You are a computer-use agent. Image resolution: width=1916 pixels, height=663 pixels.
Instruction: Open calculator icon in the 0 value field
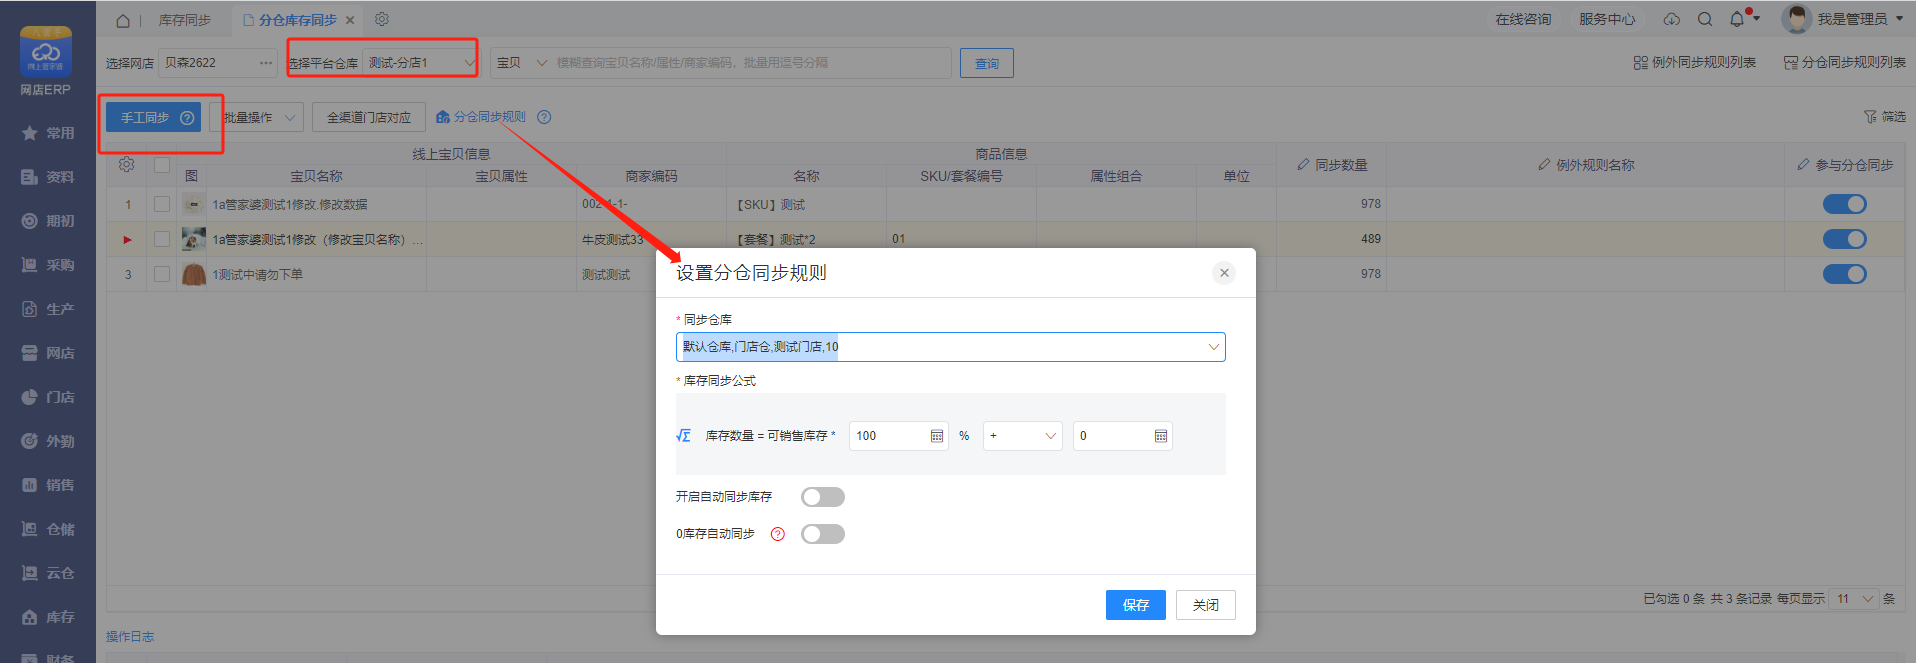pyautogui.click(x=1161, y=436)
